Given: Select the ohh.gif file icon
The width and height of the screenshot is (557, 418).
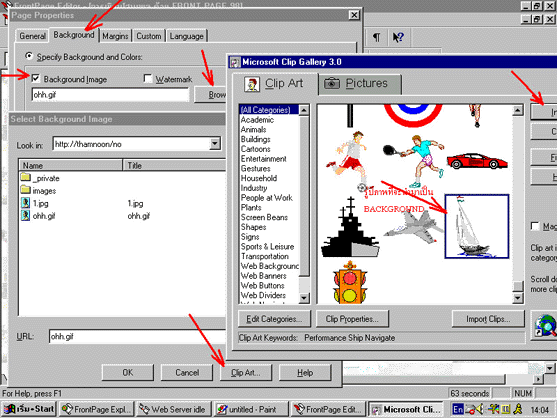Looking at the screenshot, I should (x=25, y=216).
